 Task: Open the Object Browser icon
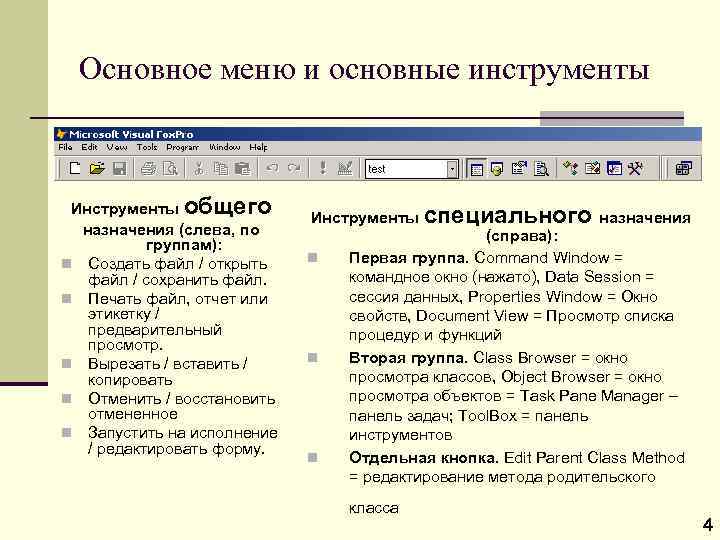592,169
